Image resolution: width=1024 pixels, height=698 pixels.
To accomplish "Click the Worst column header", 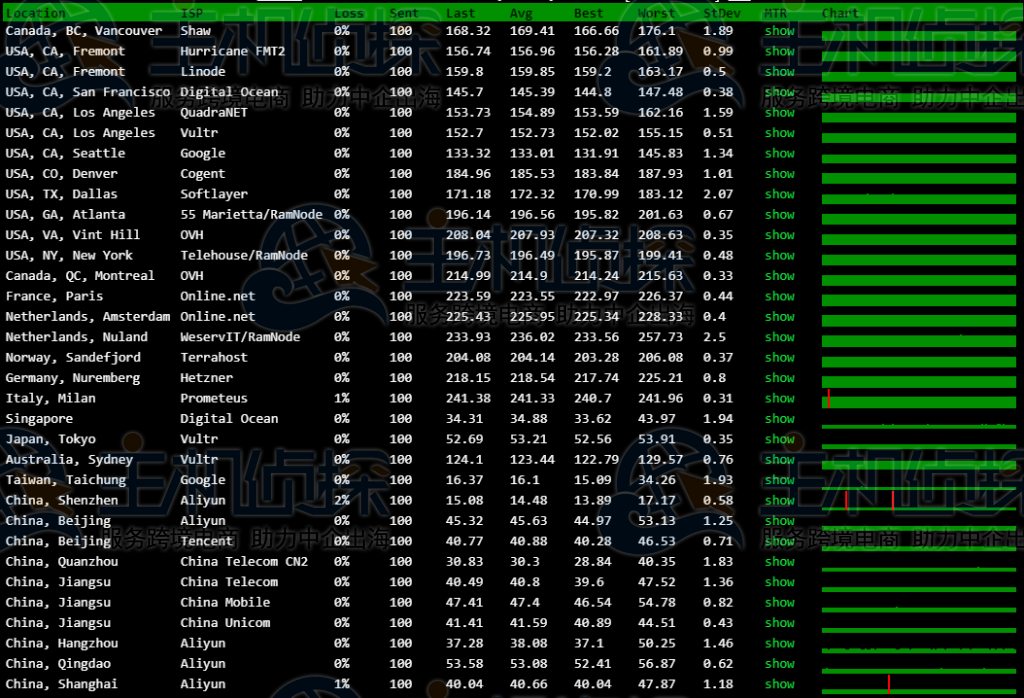I will (x=656, y=13).
